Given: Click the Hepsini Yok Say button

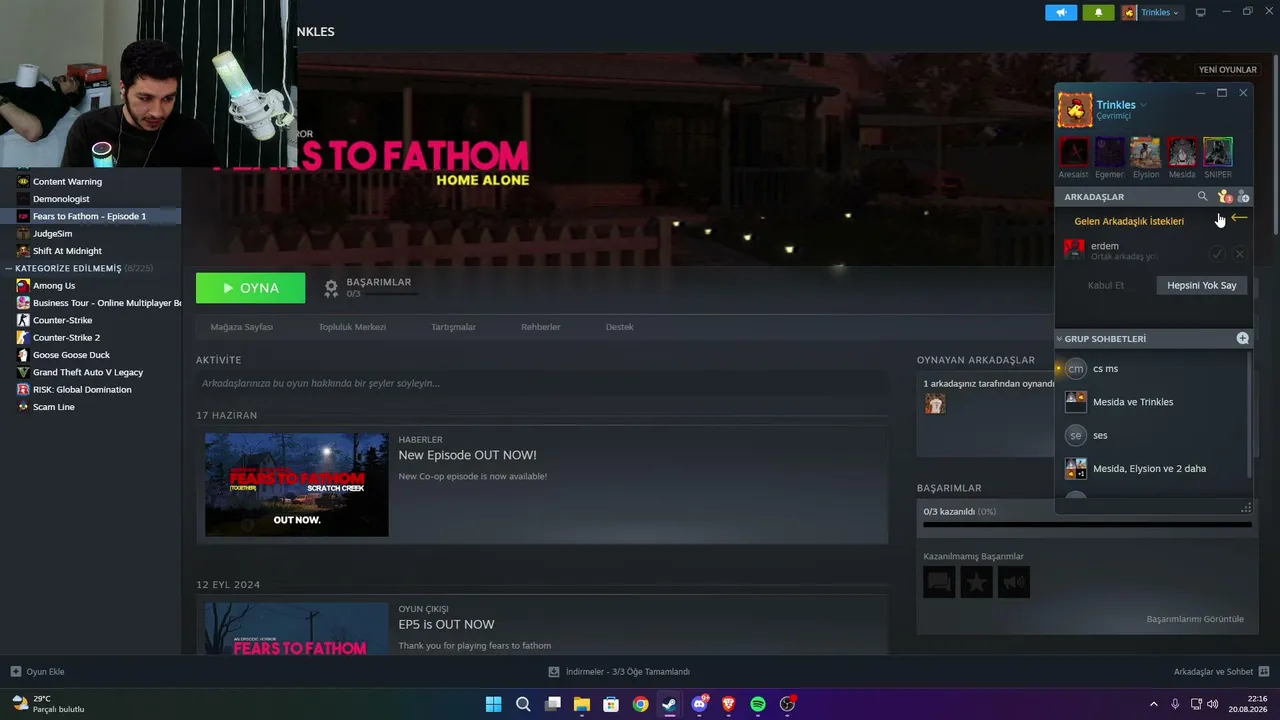Looking at the screenshot, I should coord(1202,285).
